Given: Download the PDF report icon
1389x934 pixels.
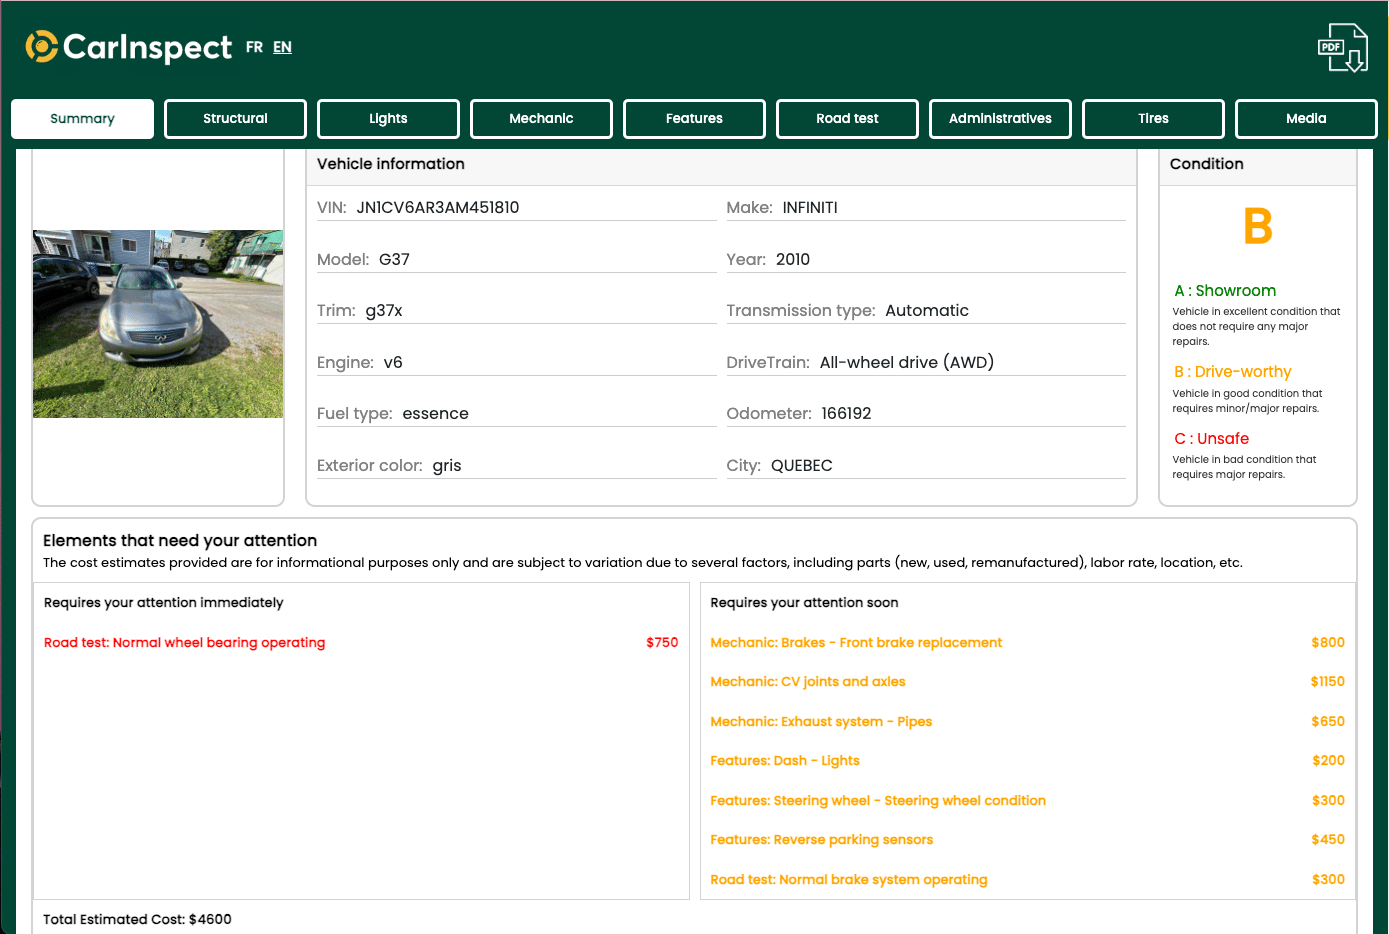Looking at the screenshot, I should (1342, 47).
